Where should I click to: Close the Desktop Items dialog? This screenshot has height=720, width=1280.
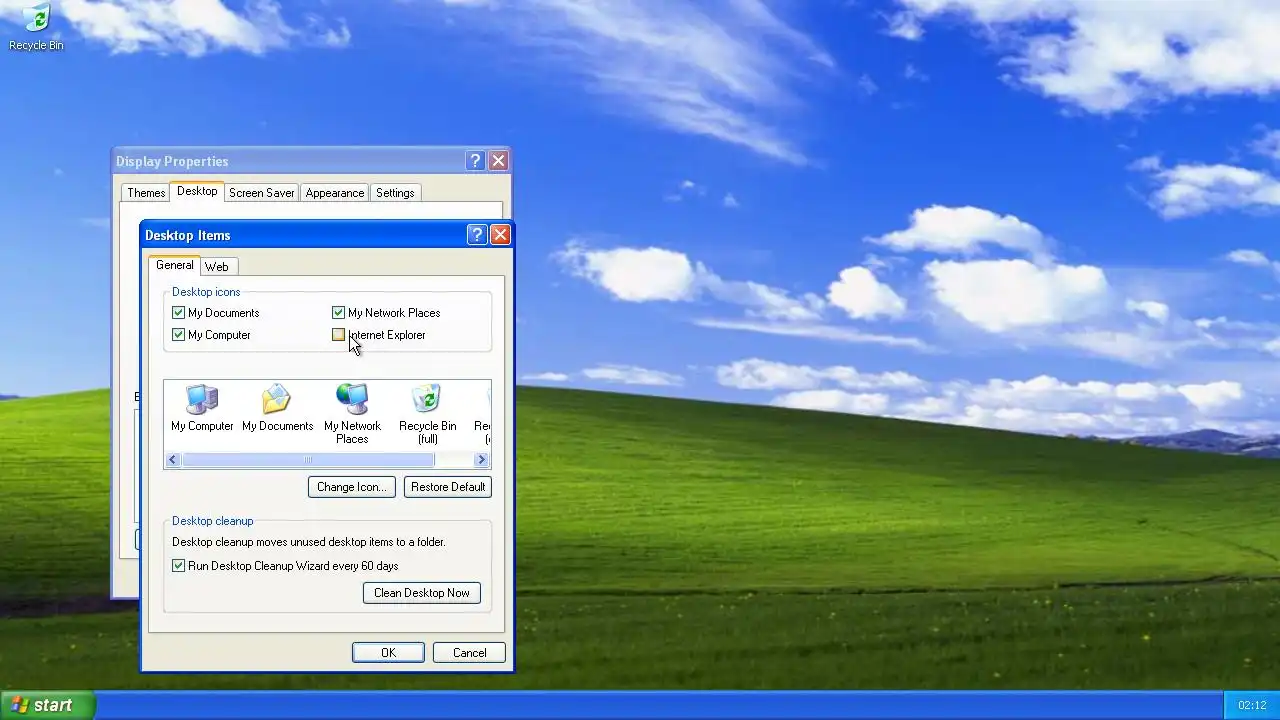(500, 235)
